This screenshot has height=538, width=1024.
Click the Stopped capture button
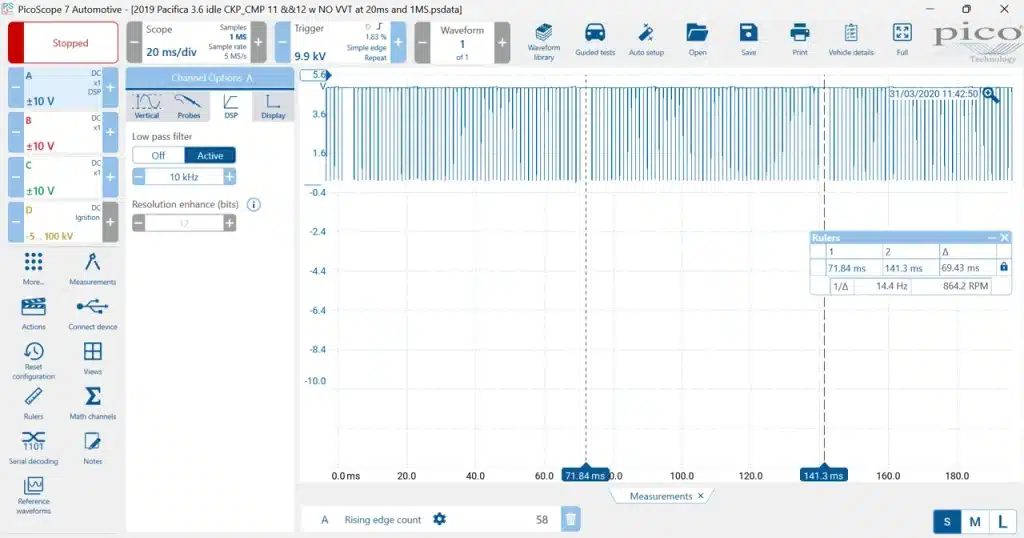click(x=63, y=43)
